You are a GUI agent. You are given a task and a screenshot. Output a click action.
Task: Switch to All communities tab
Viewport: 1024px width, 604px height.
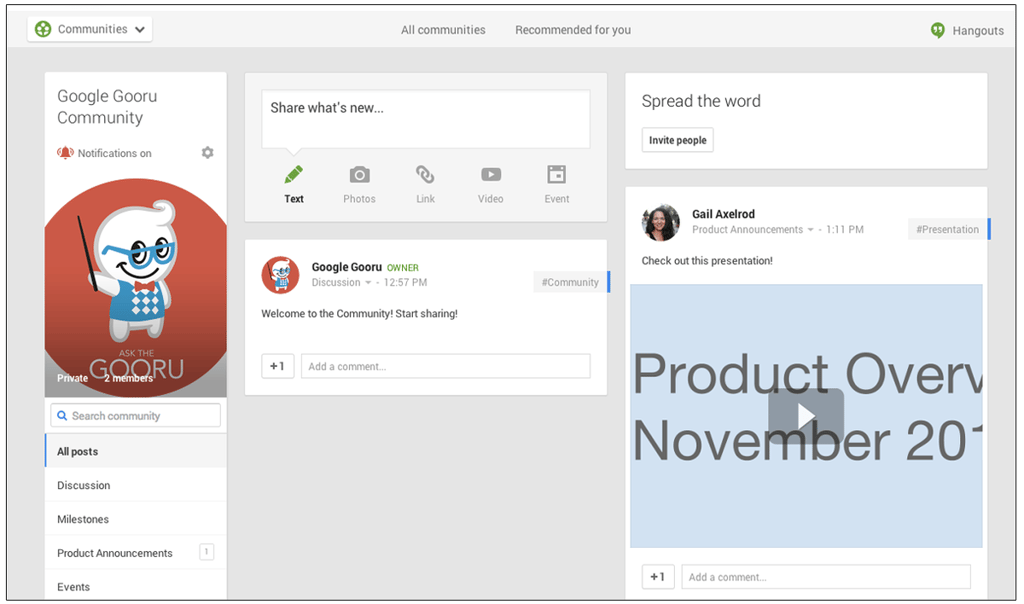(x=443, y=30)
